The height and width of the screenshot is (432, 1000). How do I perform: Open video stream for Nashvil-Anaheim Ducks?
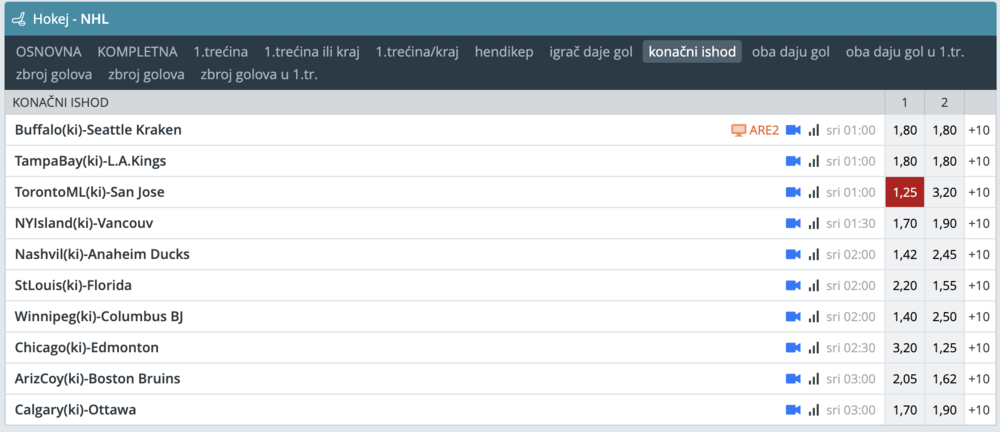(793, 255)
